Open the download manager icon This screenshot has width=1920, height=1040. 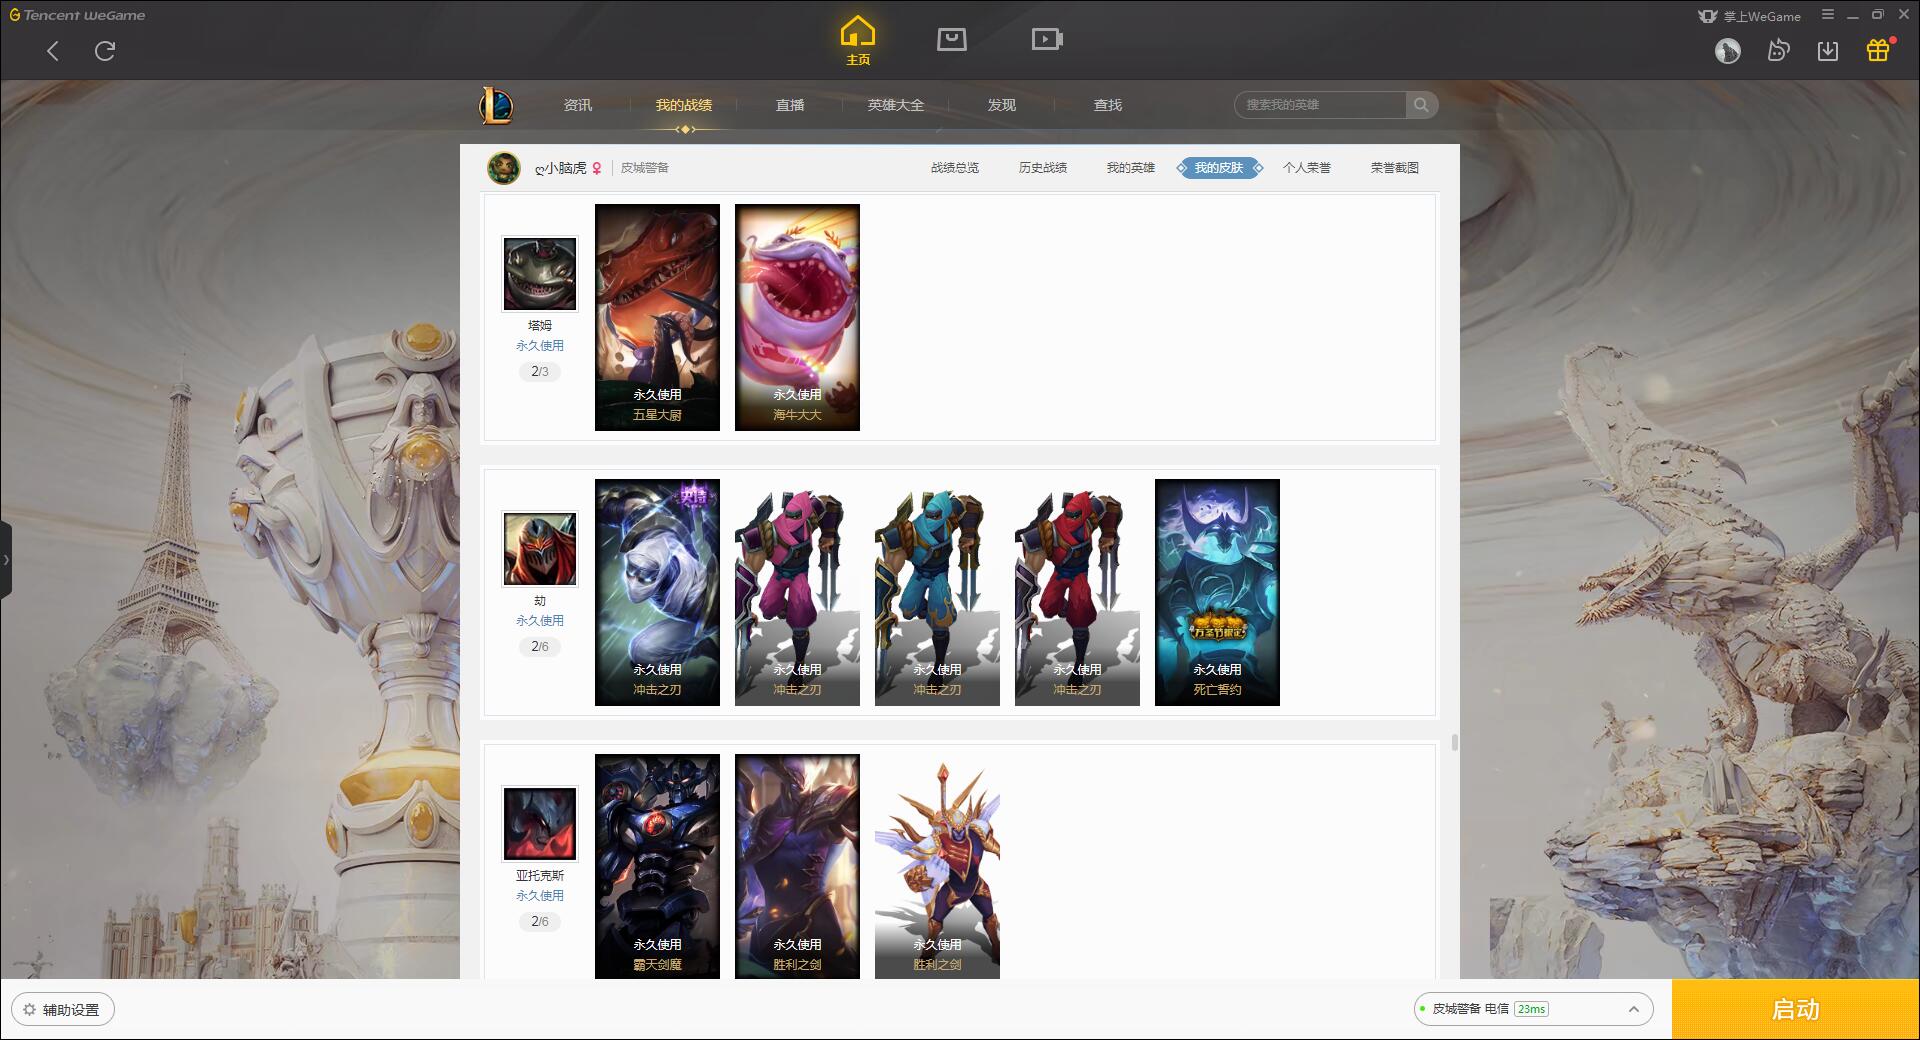1828,51
